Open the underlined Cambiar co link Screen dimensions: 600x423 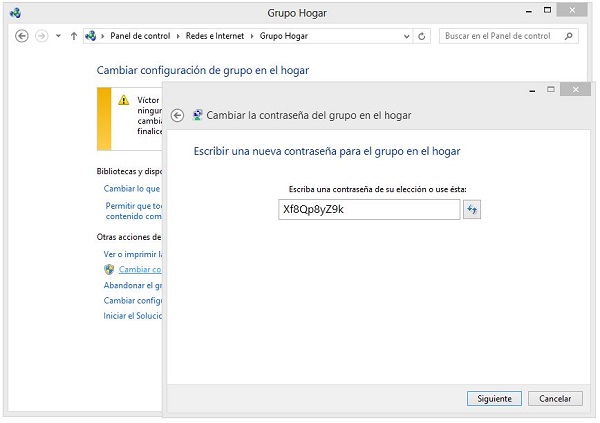[140, 269]
